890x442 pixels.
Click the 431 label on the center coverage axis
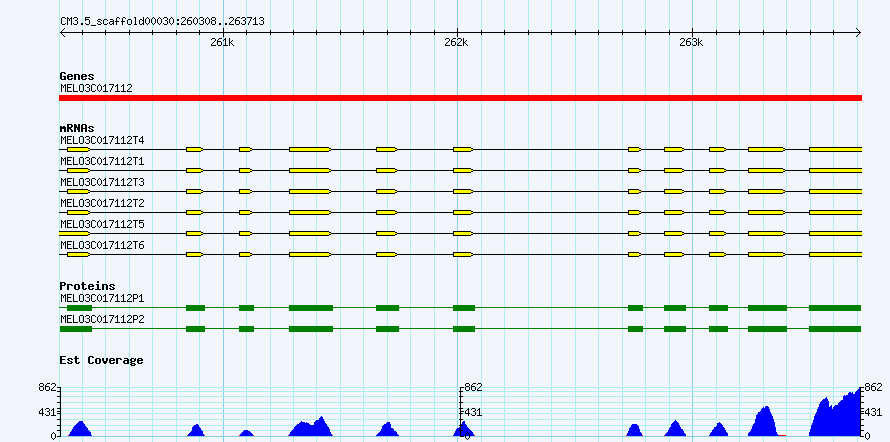(473, 412)
